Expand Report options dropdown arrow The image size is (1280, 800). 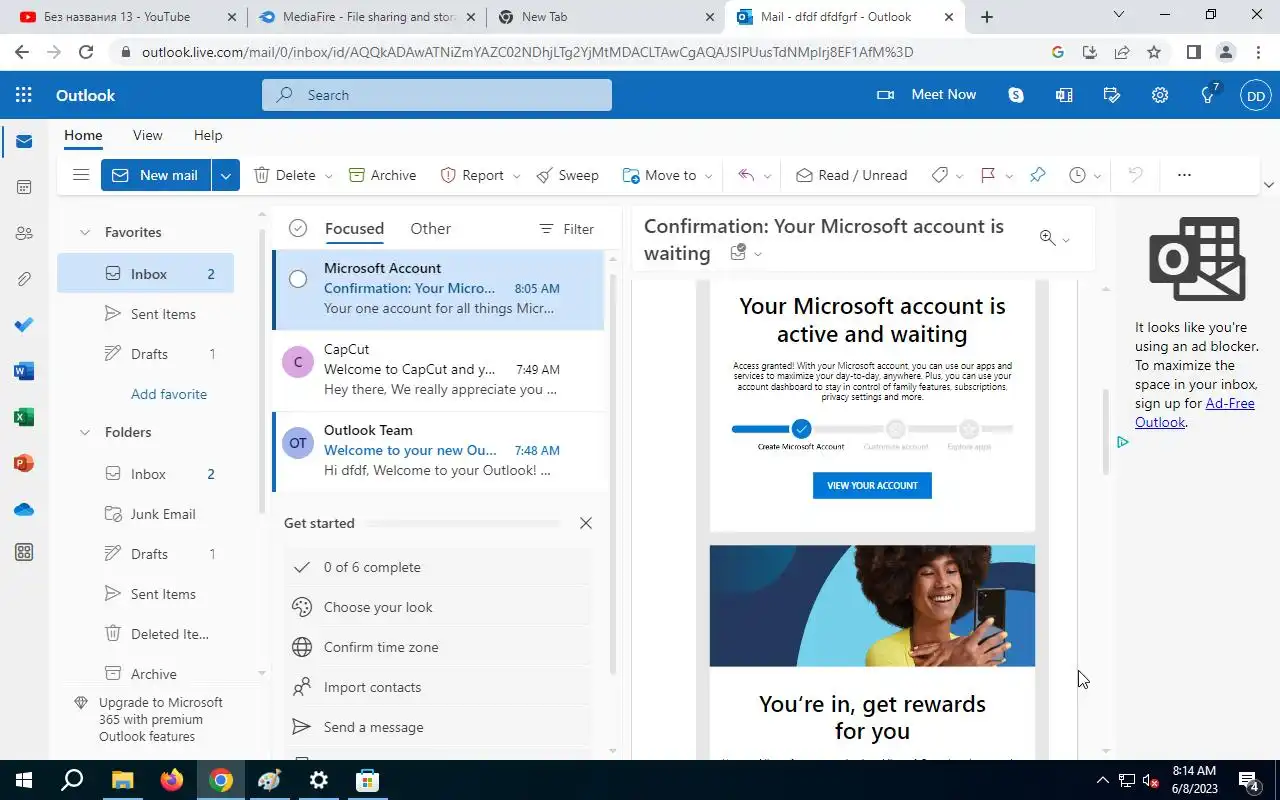click(516, 176)
